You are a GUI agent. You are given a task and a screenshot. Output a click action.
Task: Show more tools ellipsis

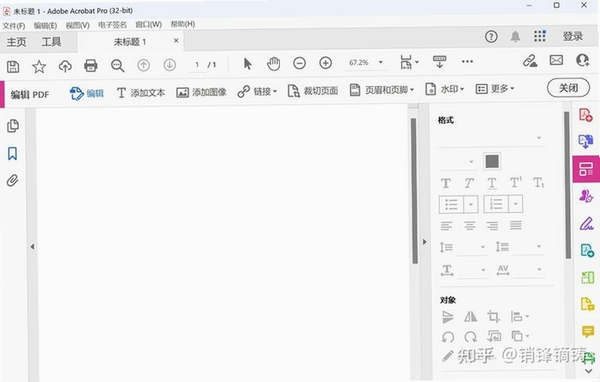[x=467, y=61]
